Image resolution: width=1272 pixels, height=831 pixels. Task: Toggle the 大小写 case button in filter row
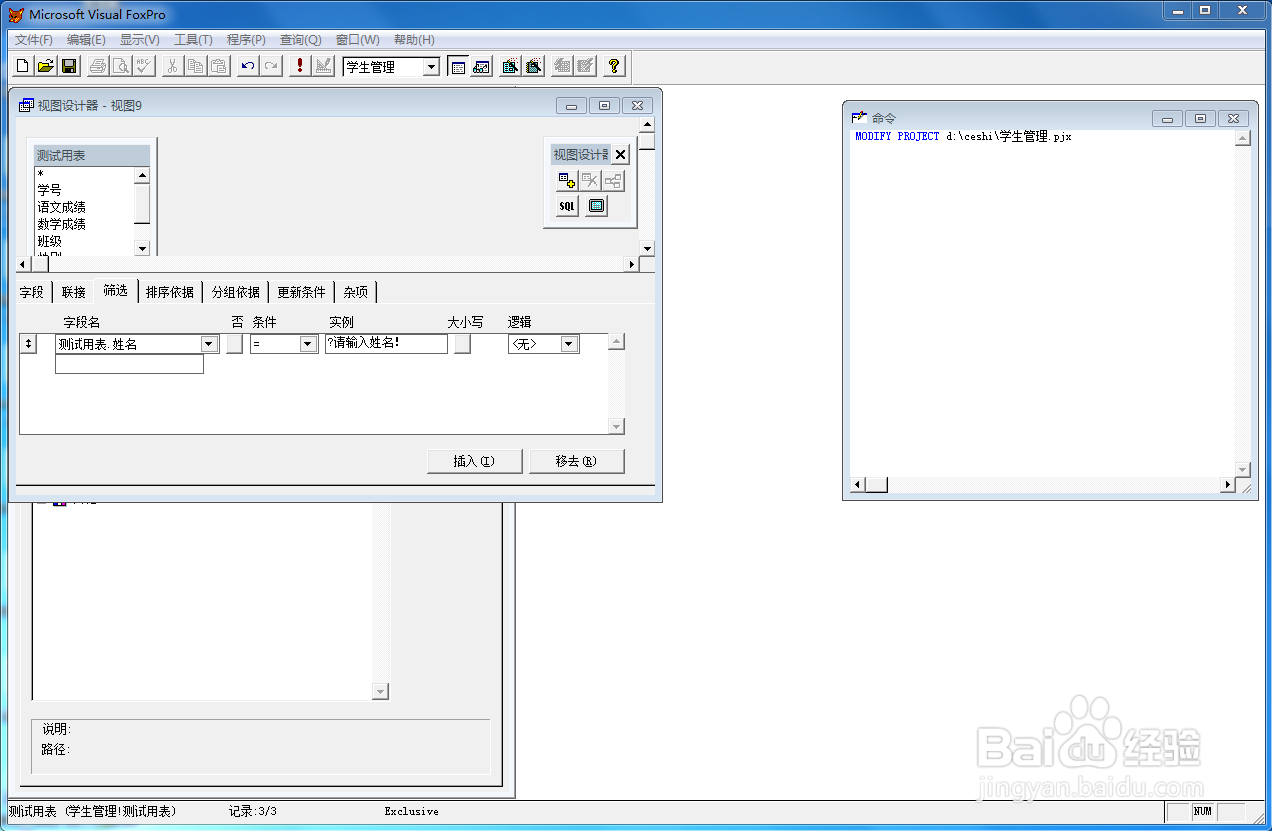pyautogui.click(x=462, y=344)
